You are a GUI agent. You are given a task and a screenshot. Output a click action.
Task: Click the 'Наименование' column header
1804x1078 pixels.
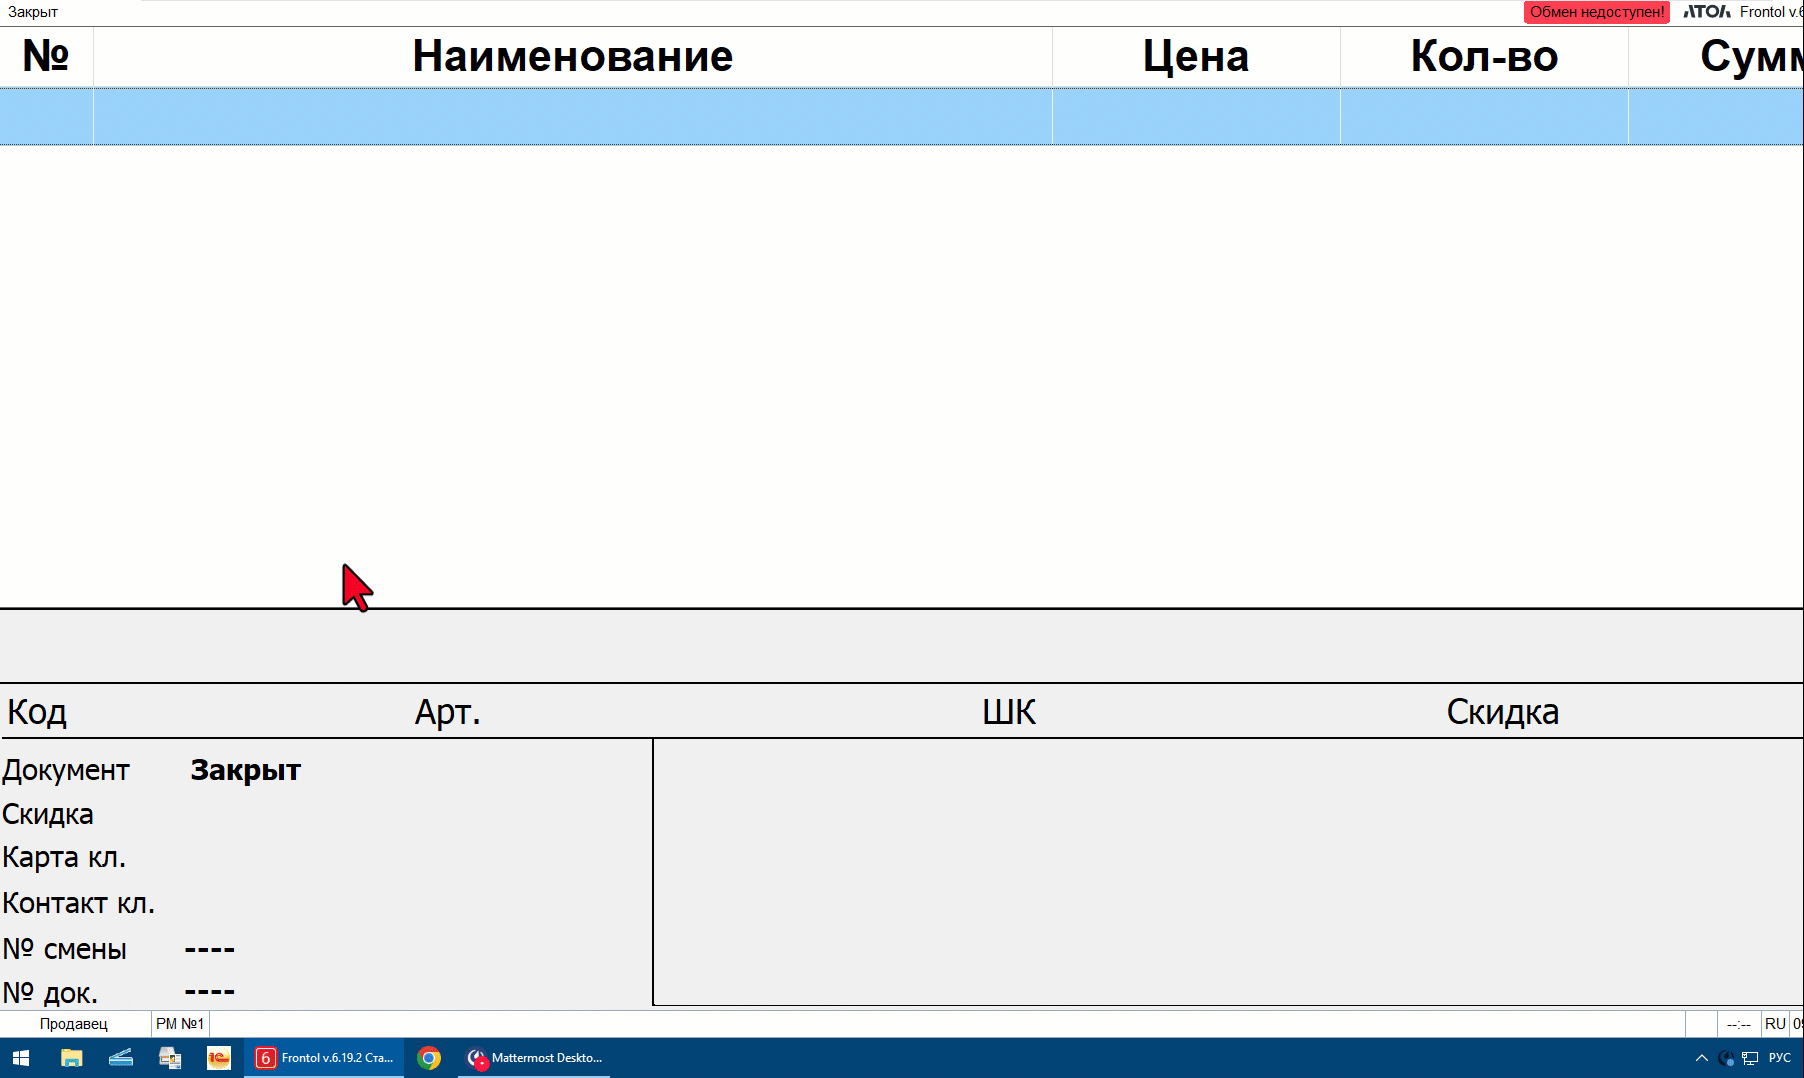click(572, 57)
